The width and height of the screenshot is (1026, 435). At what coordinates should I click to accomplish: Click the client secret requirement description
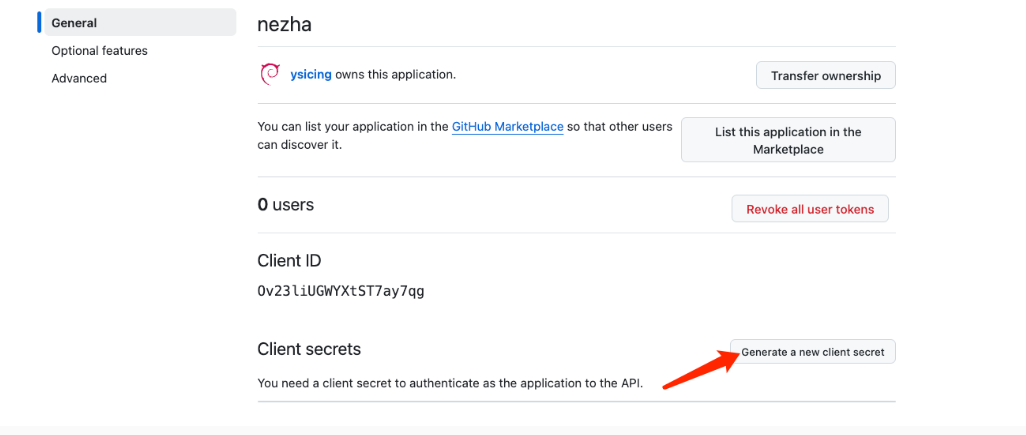point(448,382)
